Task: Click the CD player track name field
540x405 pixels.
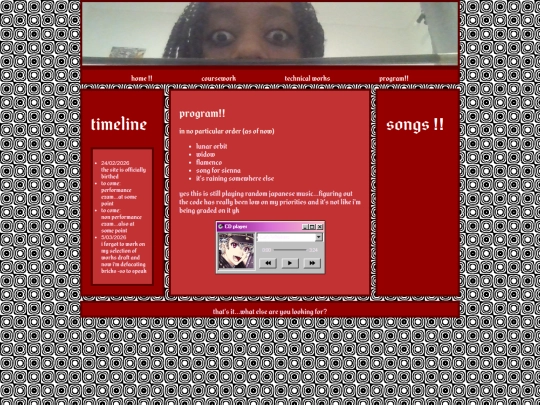Action: point(286,237)
